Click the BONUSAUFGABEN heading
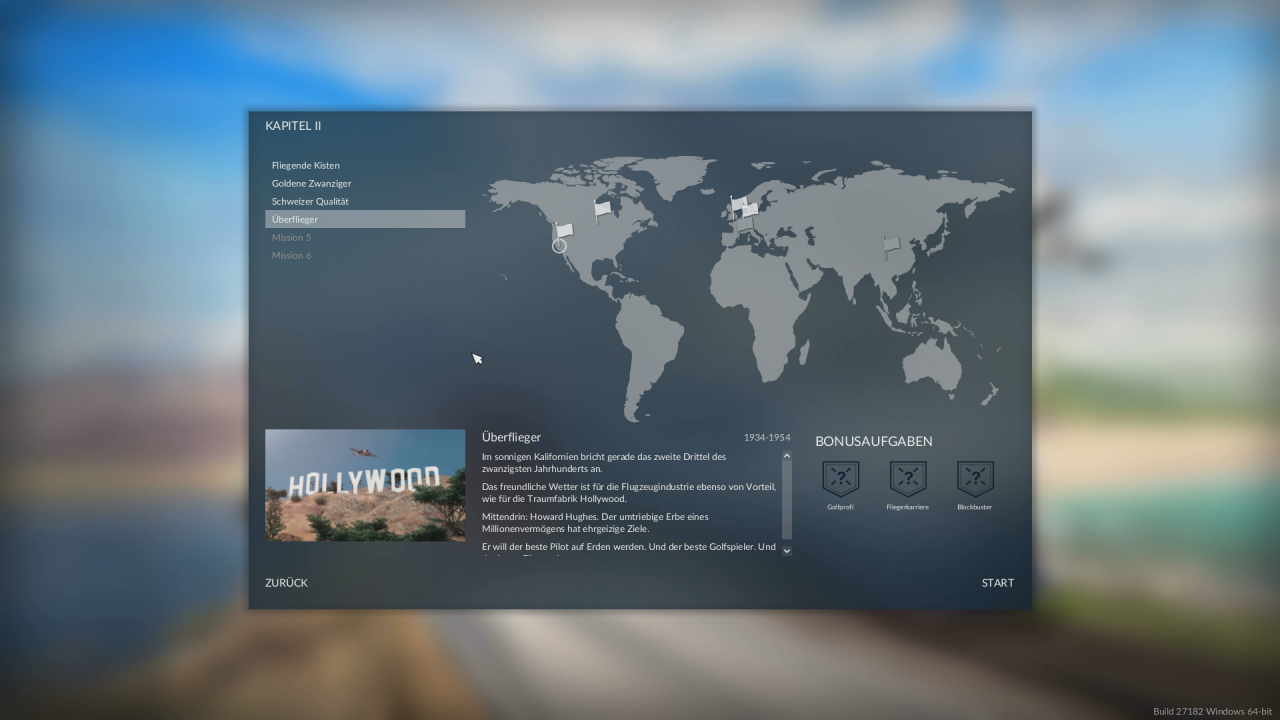1280x720 pixels. point(874,441)
